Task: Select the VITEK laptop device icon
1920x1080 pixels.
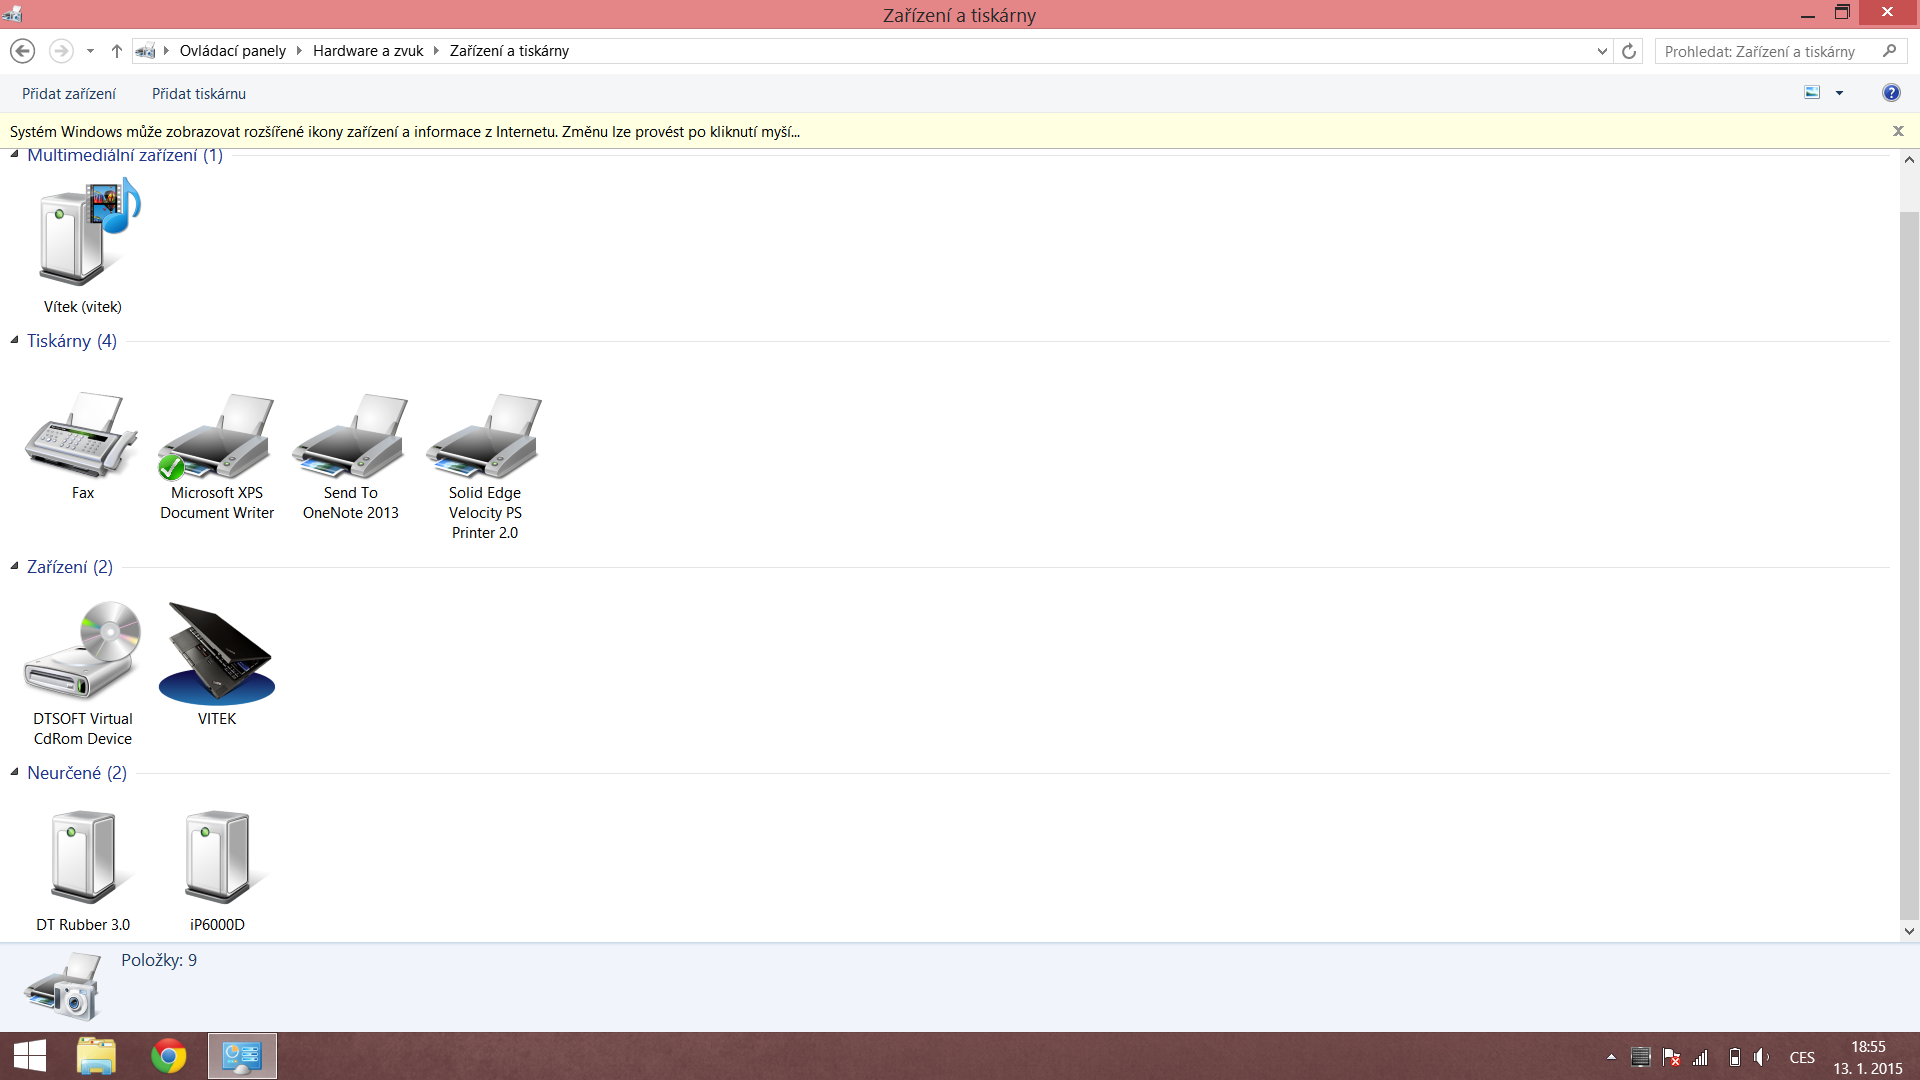Action: click(216, 652)
